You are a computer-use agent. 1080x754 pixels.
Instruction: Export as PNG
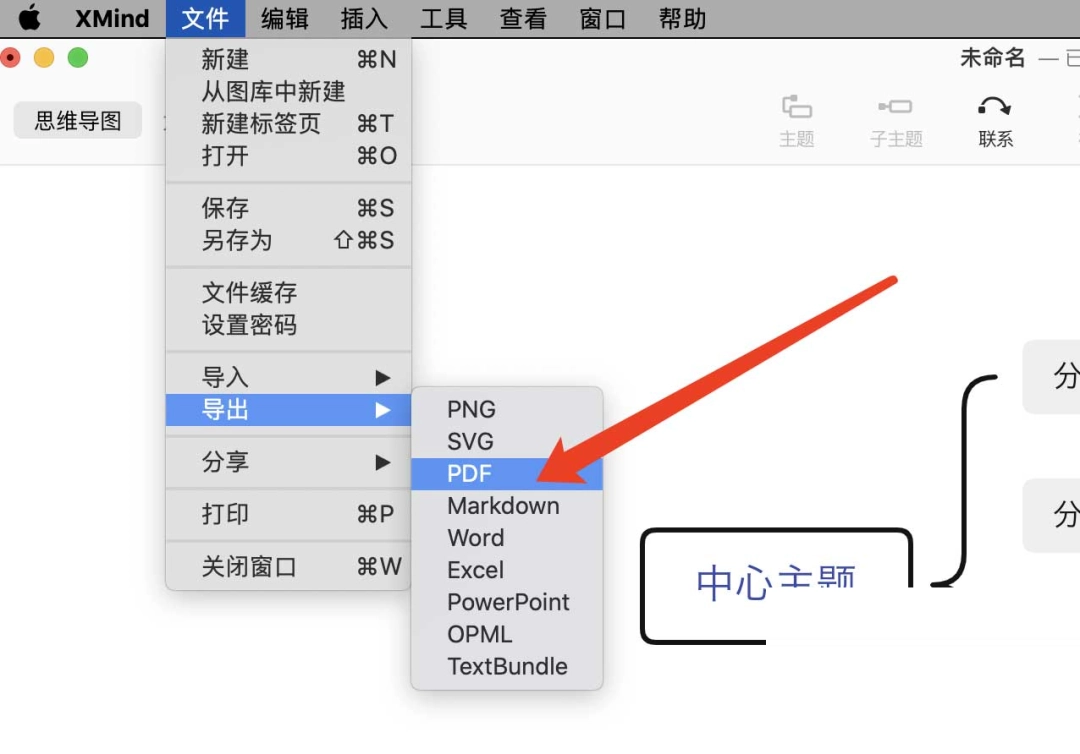click(x=507, y=409)
